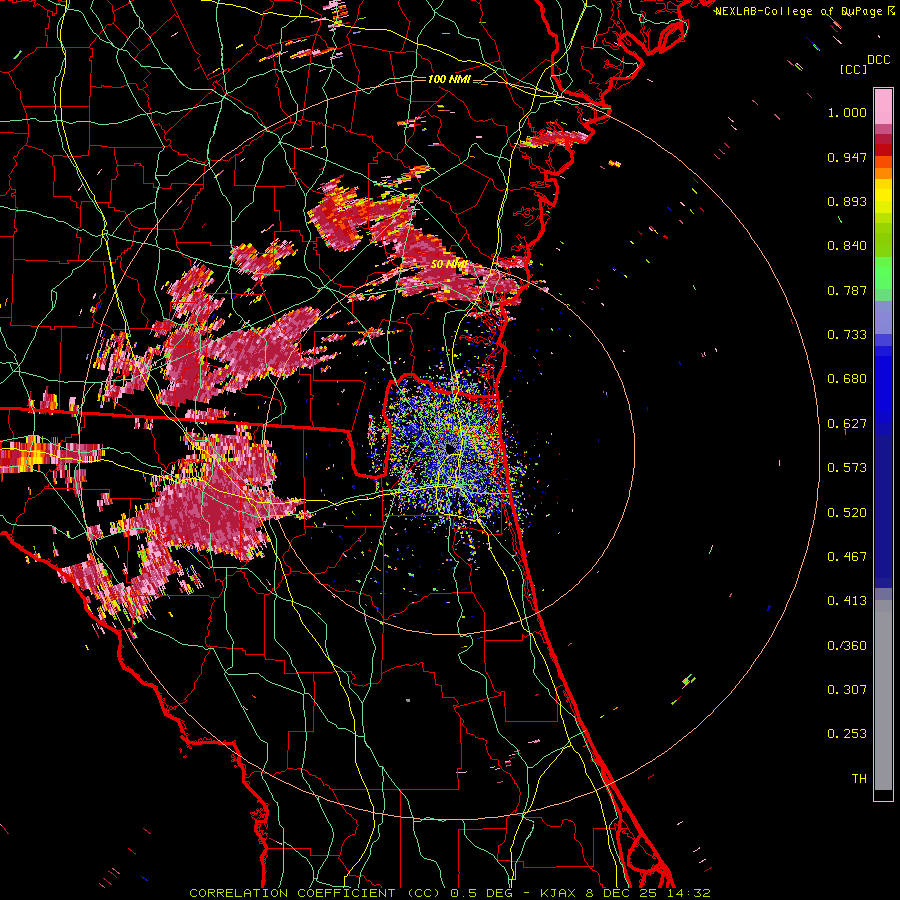Pick the gray segment of the color bar

pyautogui.click(x=883, y=695)
